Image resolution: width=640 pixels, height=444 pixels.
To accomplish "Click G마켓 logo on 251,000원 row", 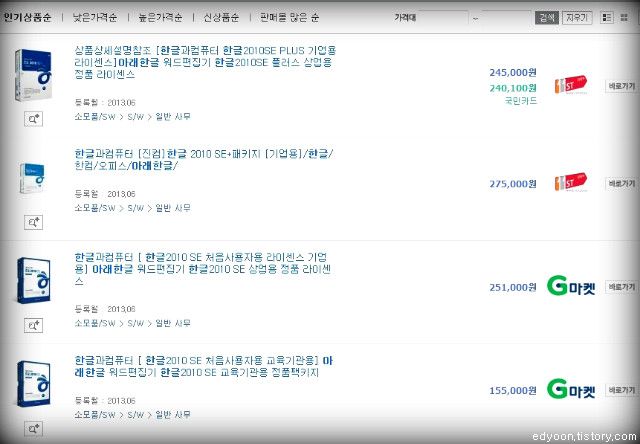I will pos(571,286).
